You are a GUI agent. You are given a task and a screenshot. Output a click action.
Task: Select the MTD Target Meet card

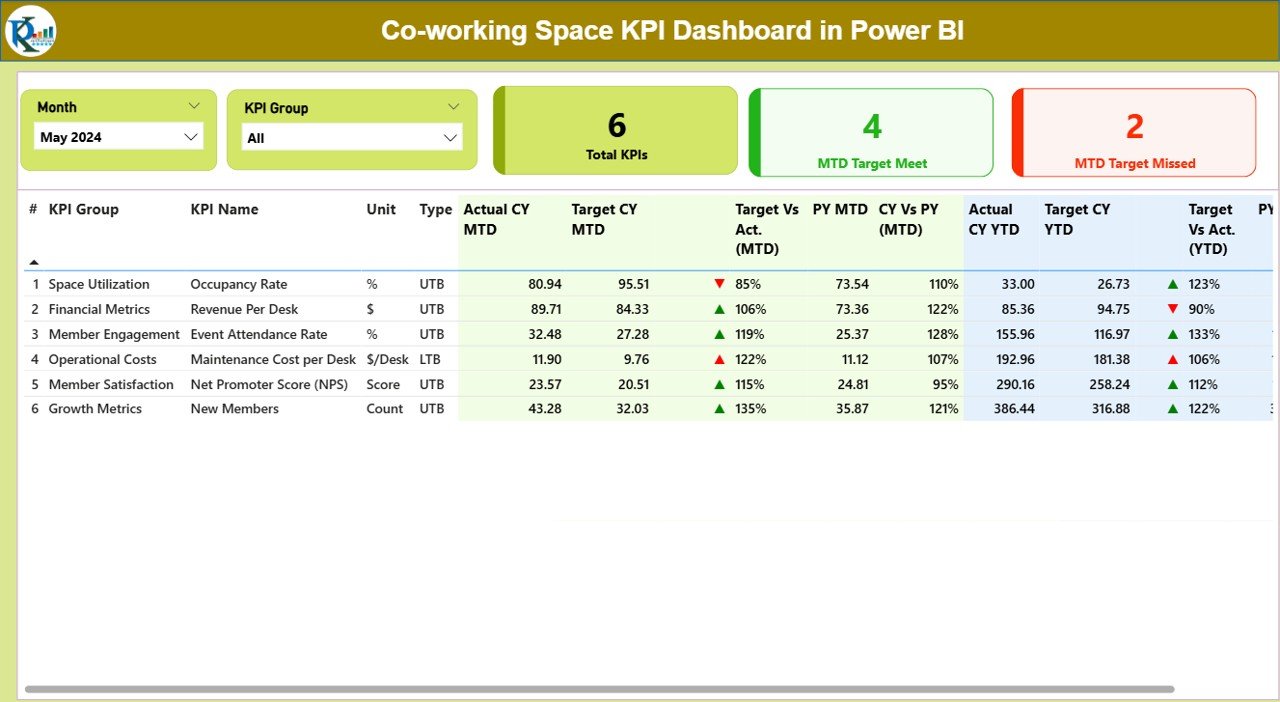[872, 132]
